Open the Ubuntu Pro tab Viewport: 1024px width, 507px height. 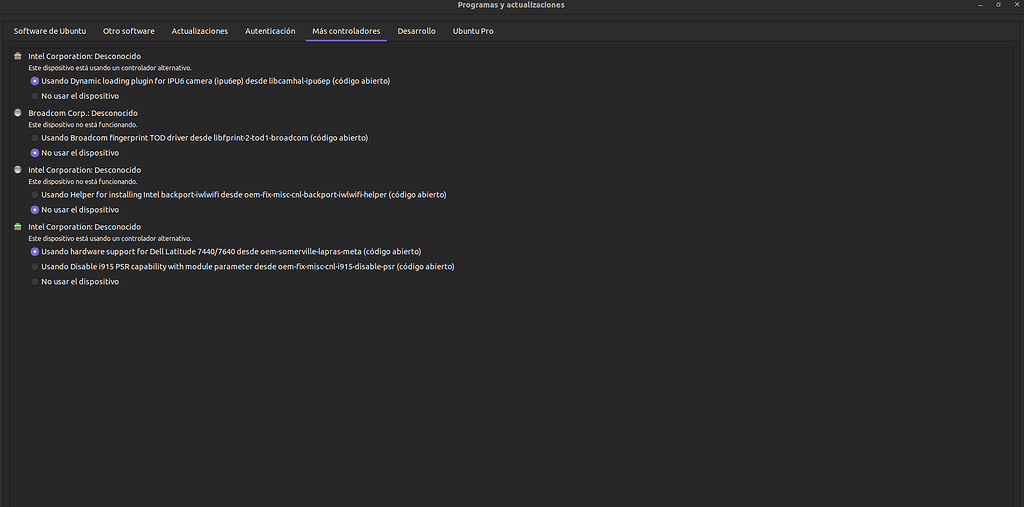(473, 31)
